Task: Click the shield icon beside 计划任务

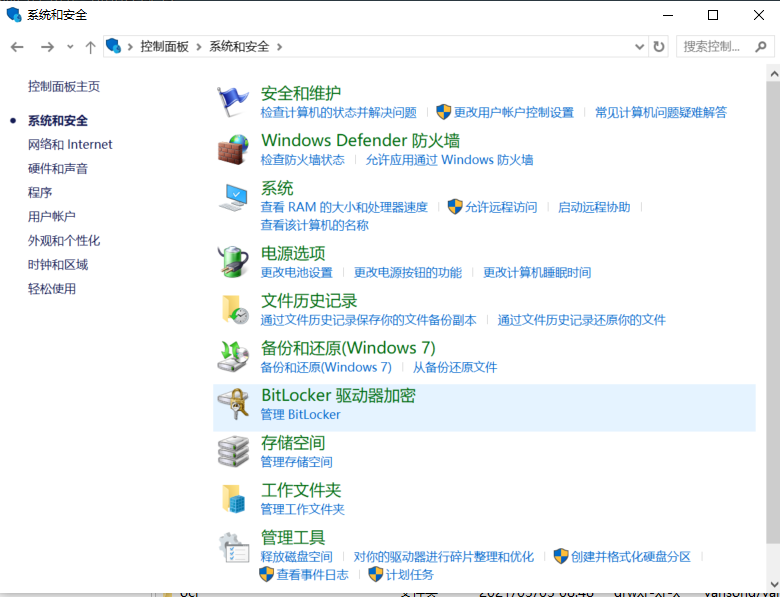Action: point(376,574)
